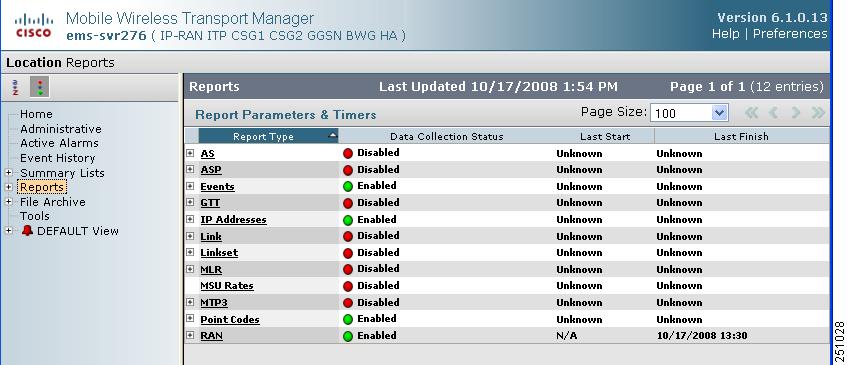Click the previous page arrow
The image size is (847, 365).
click(774, 112)
